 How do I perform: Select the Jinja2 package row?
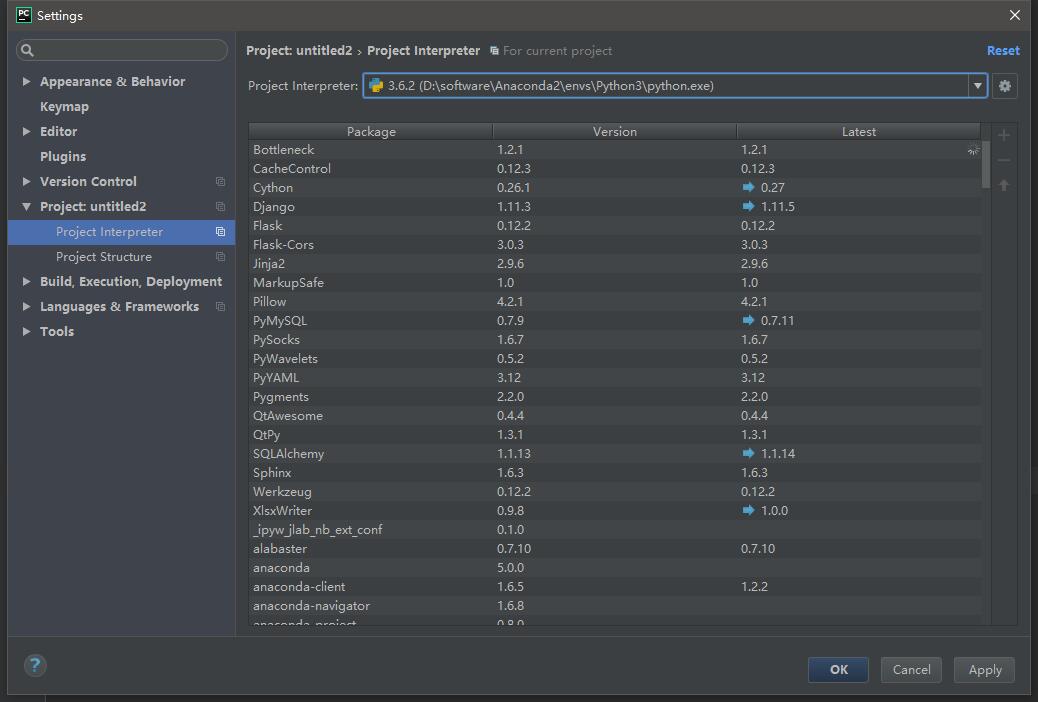[x=615, y=264]
